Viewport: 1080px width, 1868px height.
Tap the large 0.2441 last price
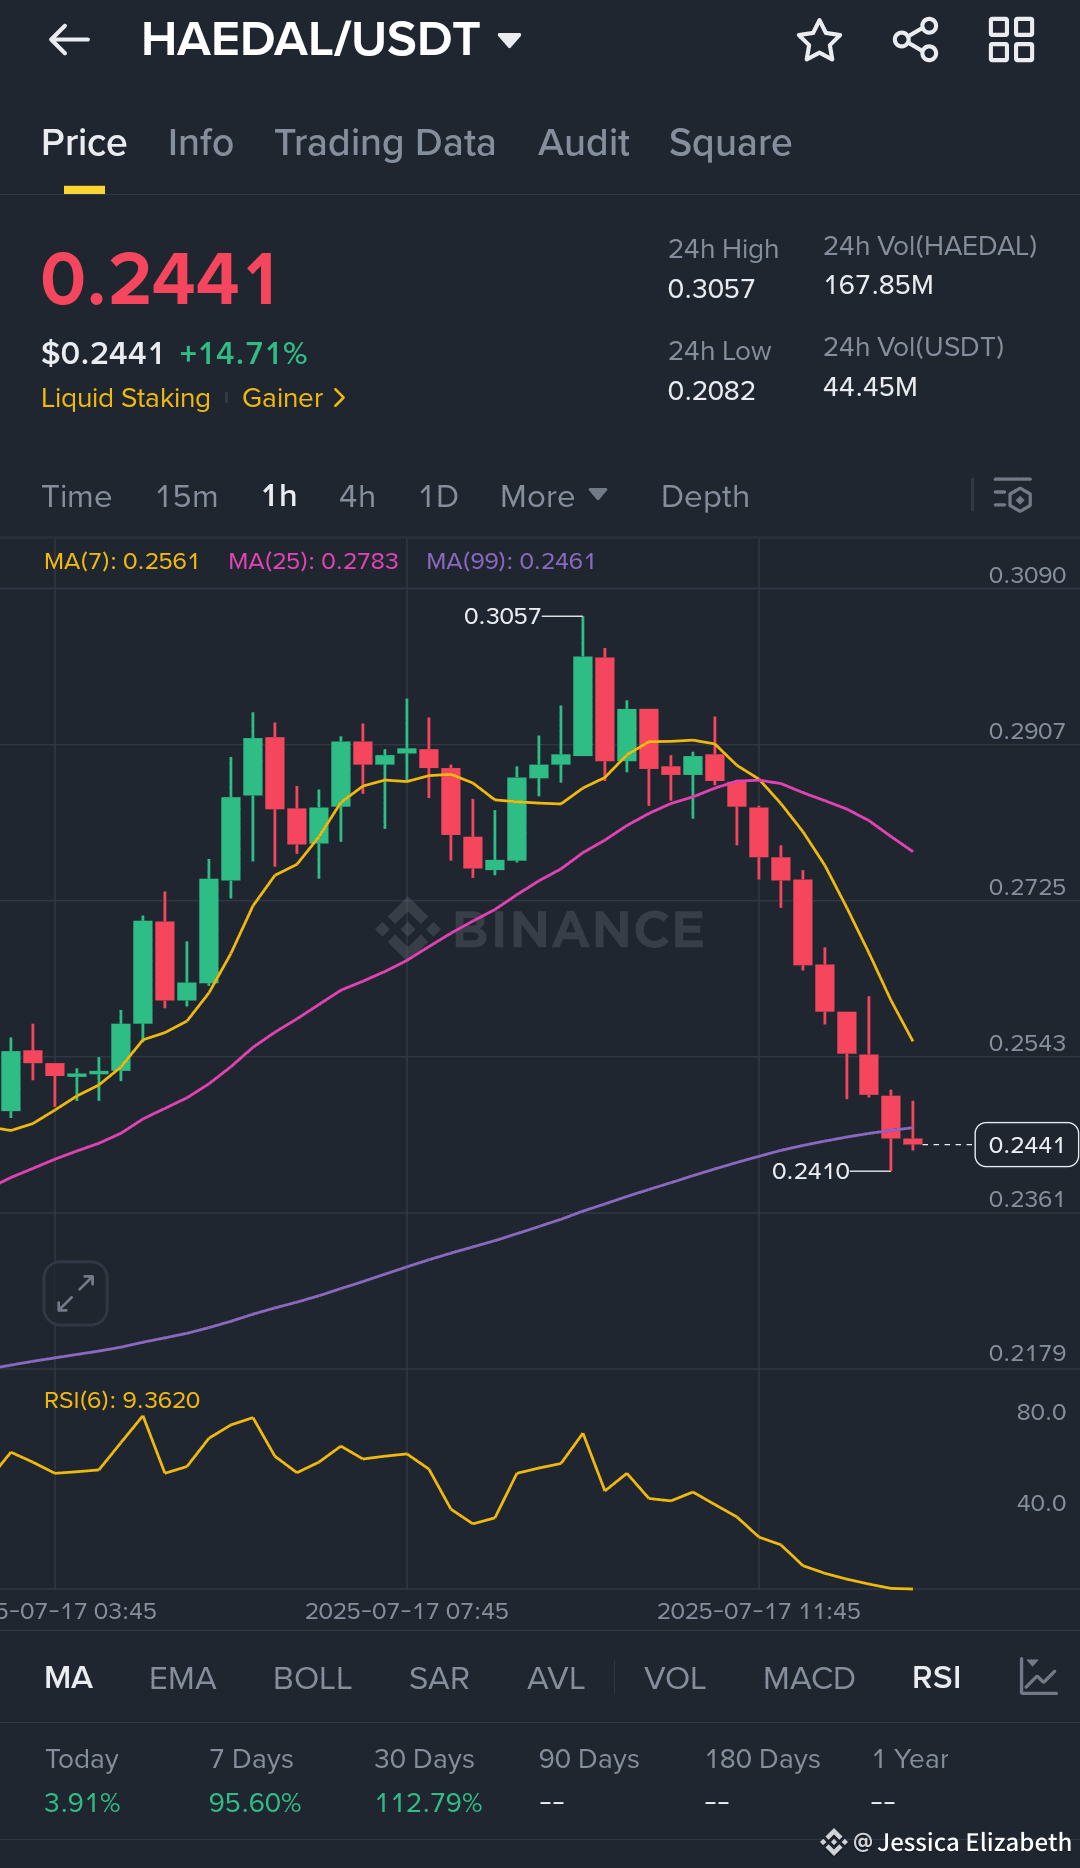click(x=160, y=278)
